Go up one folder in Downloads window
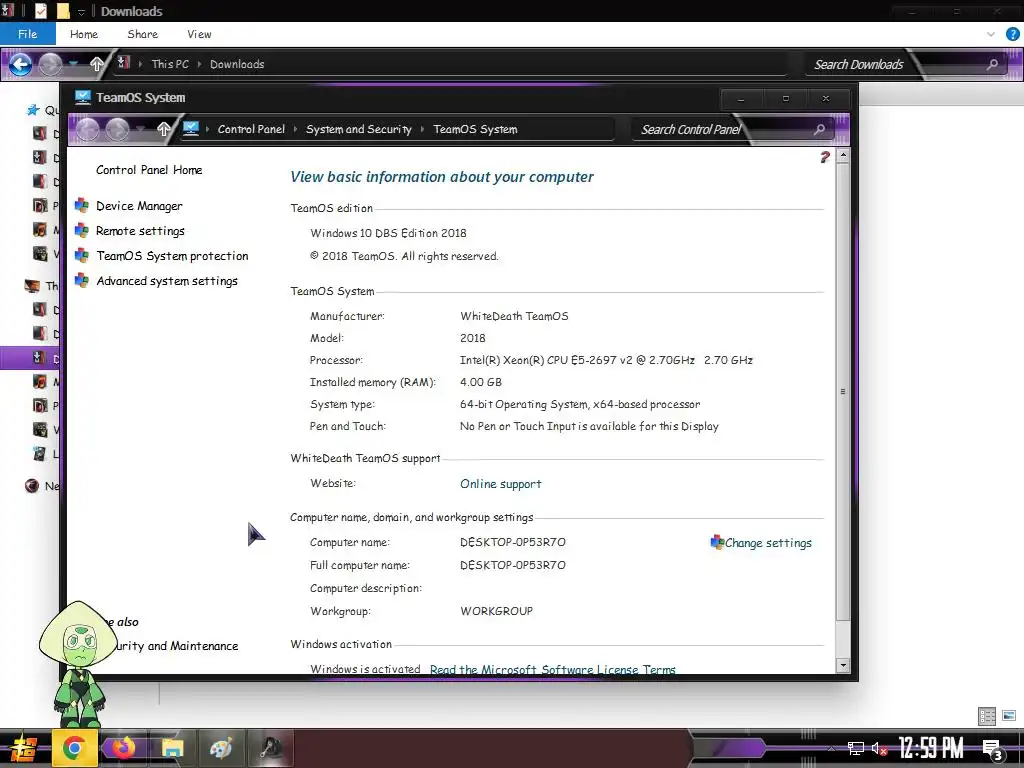1024x768 pixels. pyautogui.click(x=97, y=63)
